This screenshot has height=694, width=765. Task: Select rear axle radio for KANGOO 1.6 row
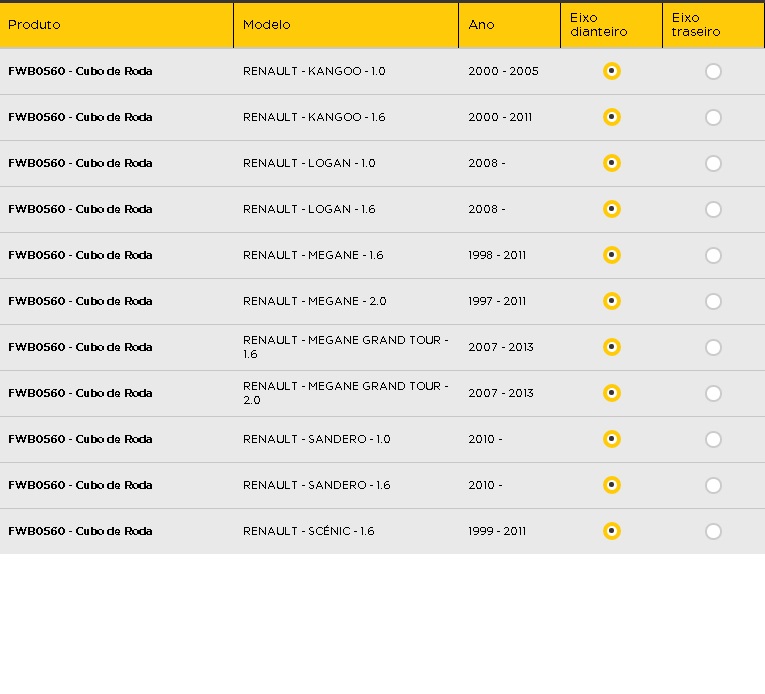pos(713,117)
